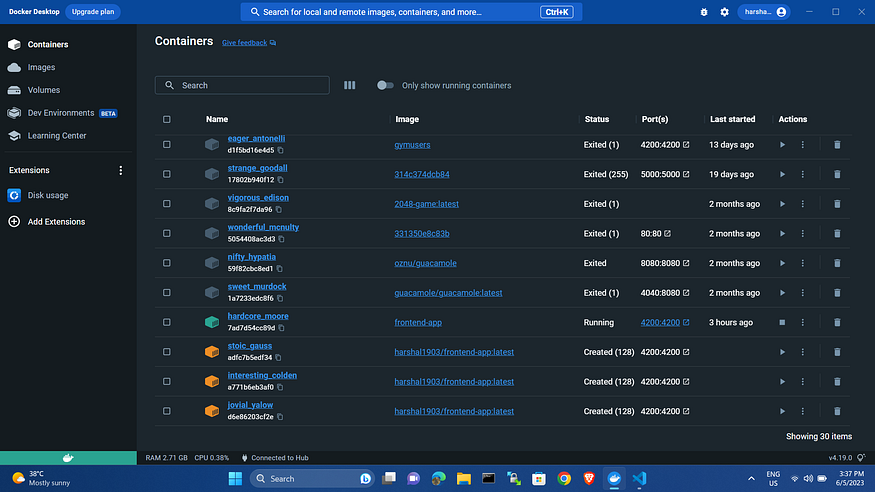Image resolution: width=875 pixels, height=492 pixels.
Task: Open Google Chrome from the taskbar
Action: pos(564,479)
